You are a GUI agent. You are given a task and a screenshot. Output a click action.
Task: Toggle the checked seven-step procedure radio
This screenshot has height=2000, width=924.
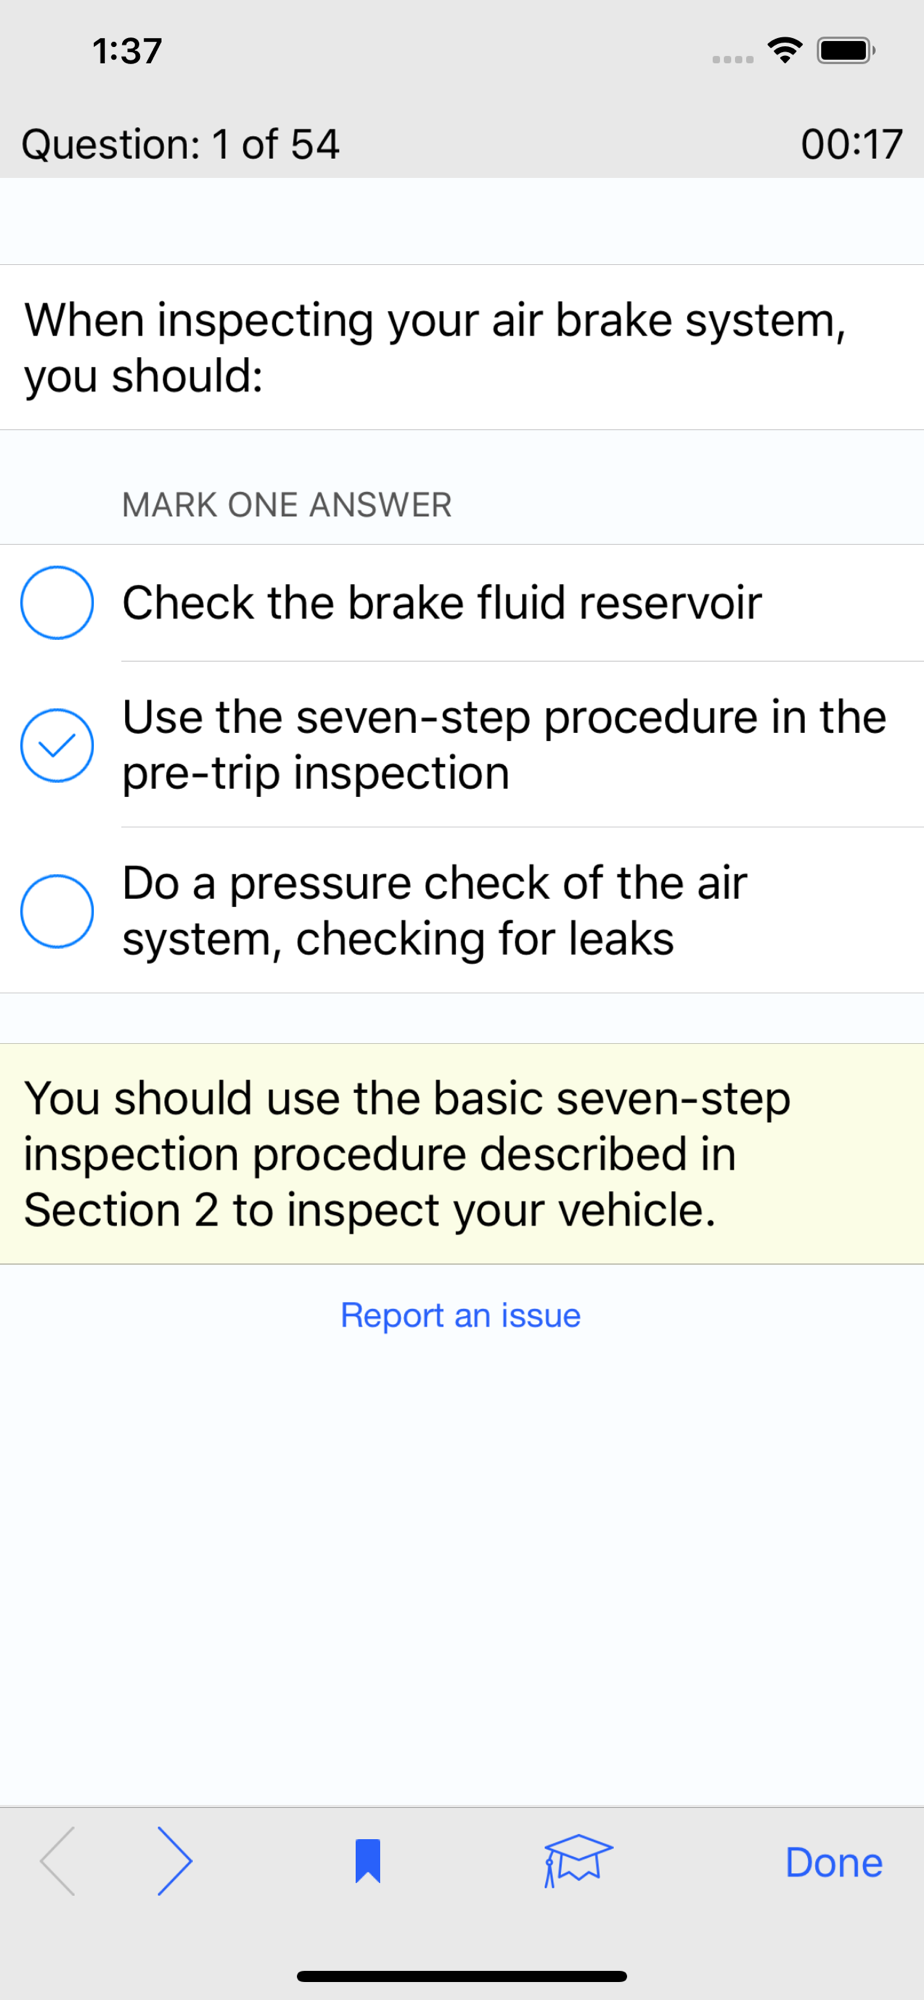pos(57,745)
